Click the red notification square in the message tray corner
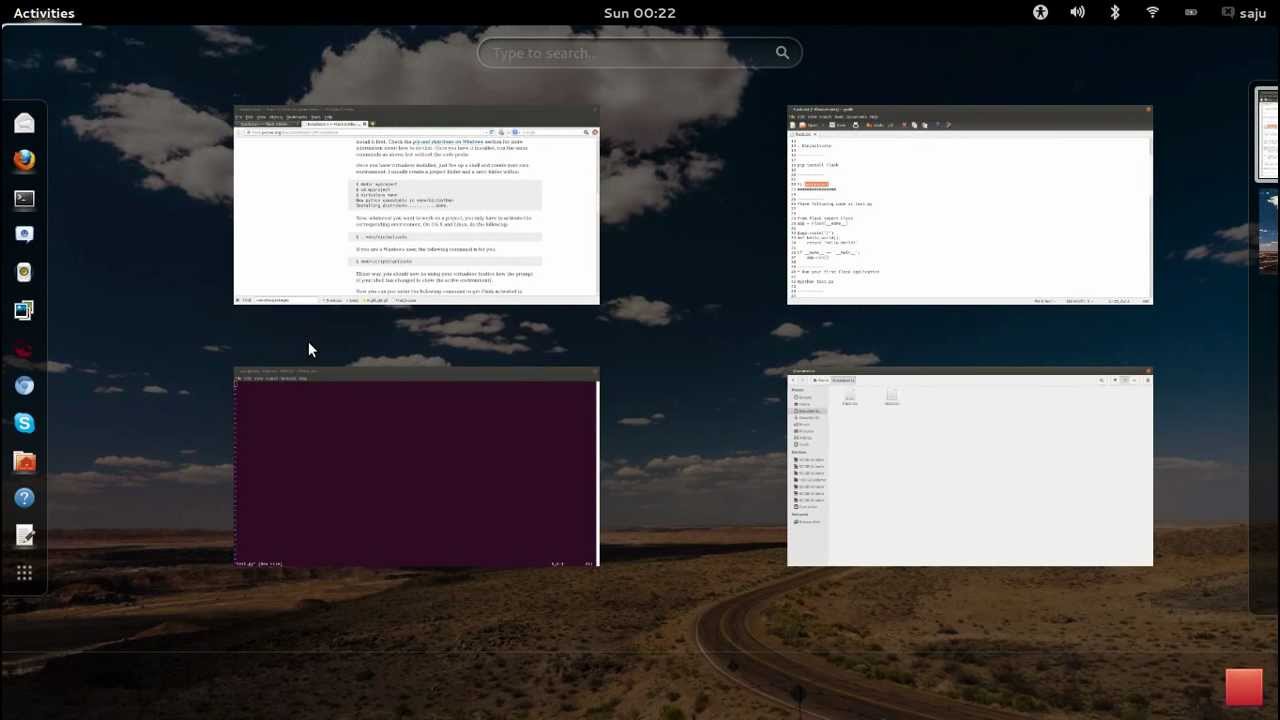Screen dimensions: 1280x720 tap(1244, 688)
